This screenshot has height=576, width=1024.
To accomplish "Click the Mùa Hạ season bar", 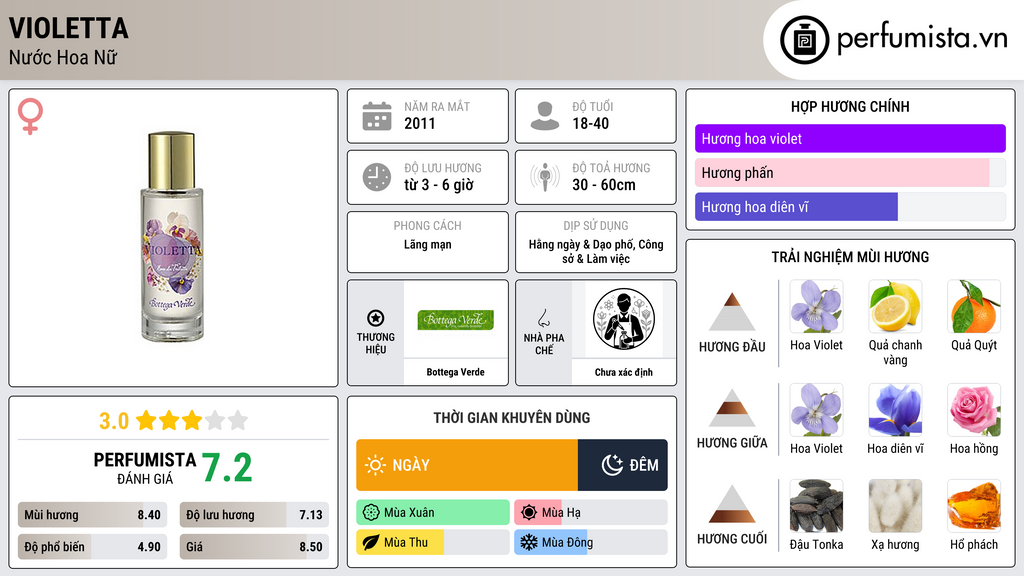I will (591, 513).
